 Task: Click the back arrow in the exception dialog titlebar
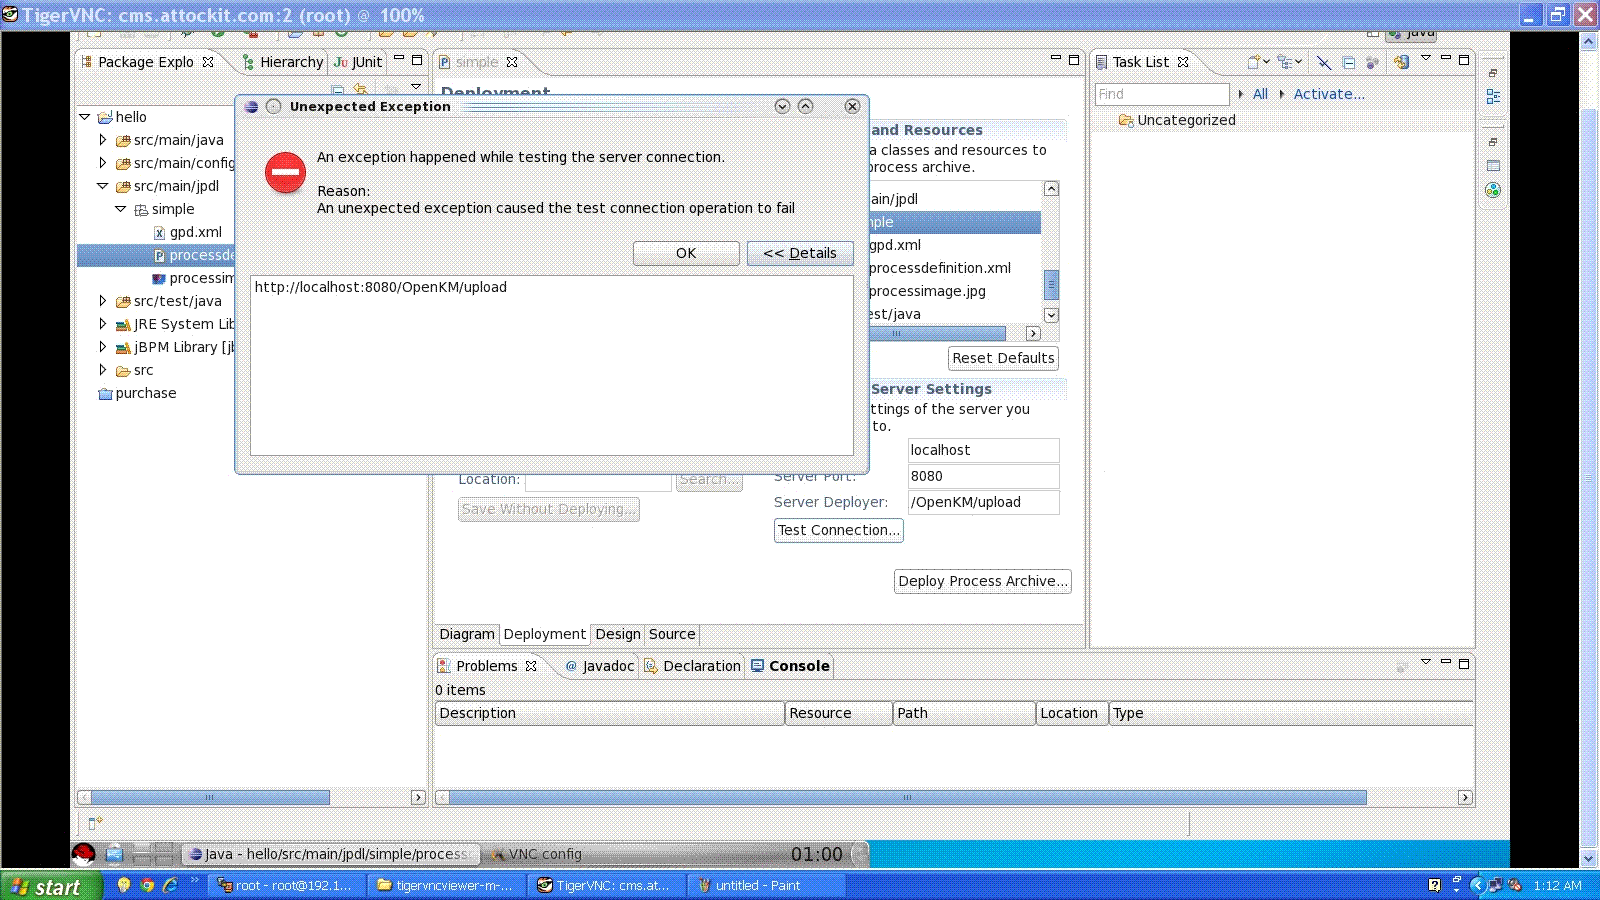tap(783, 106)
